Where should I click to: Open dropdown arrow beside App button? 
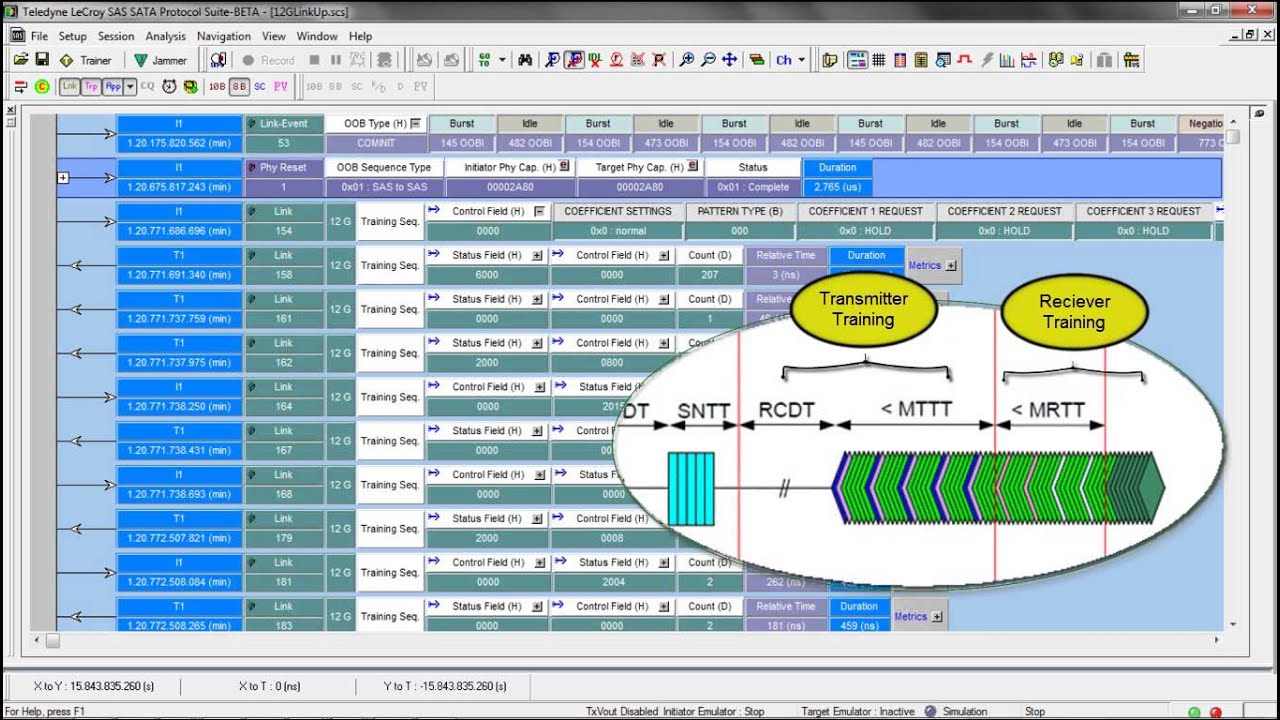(x=130, y=86)
